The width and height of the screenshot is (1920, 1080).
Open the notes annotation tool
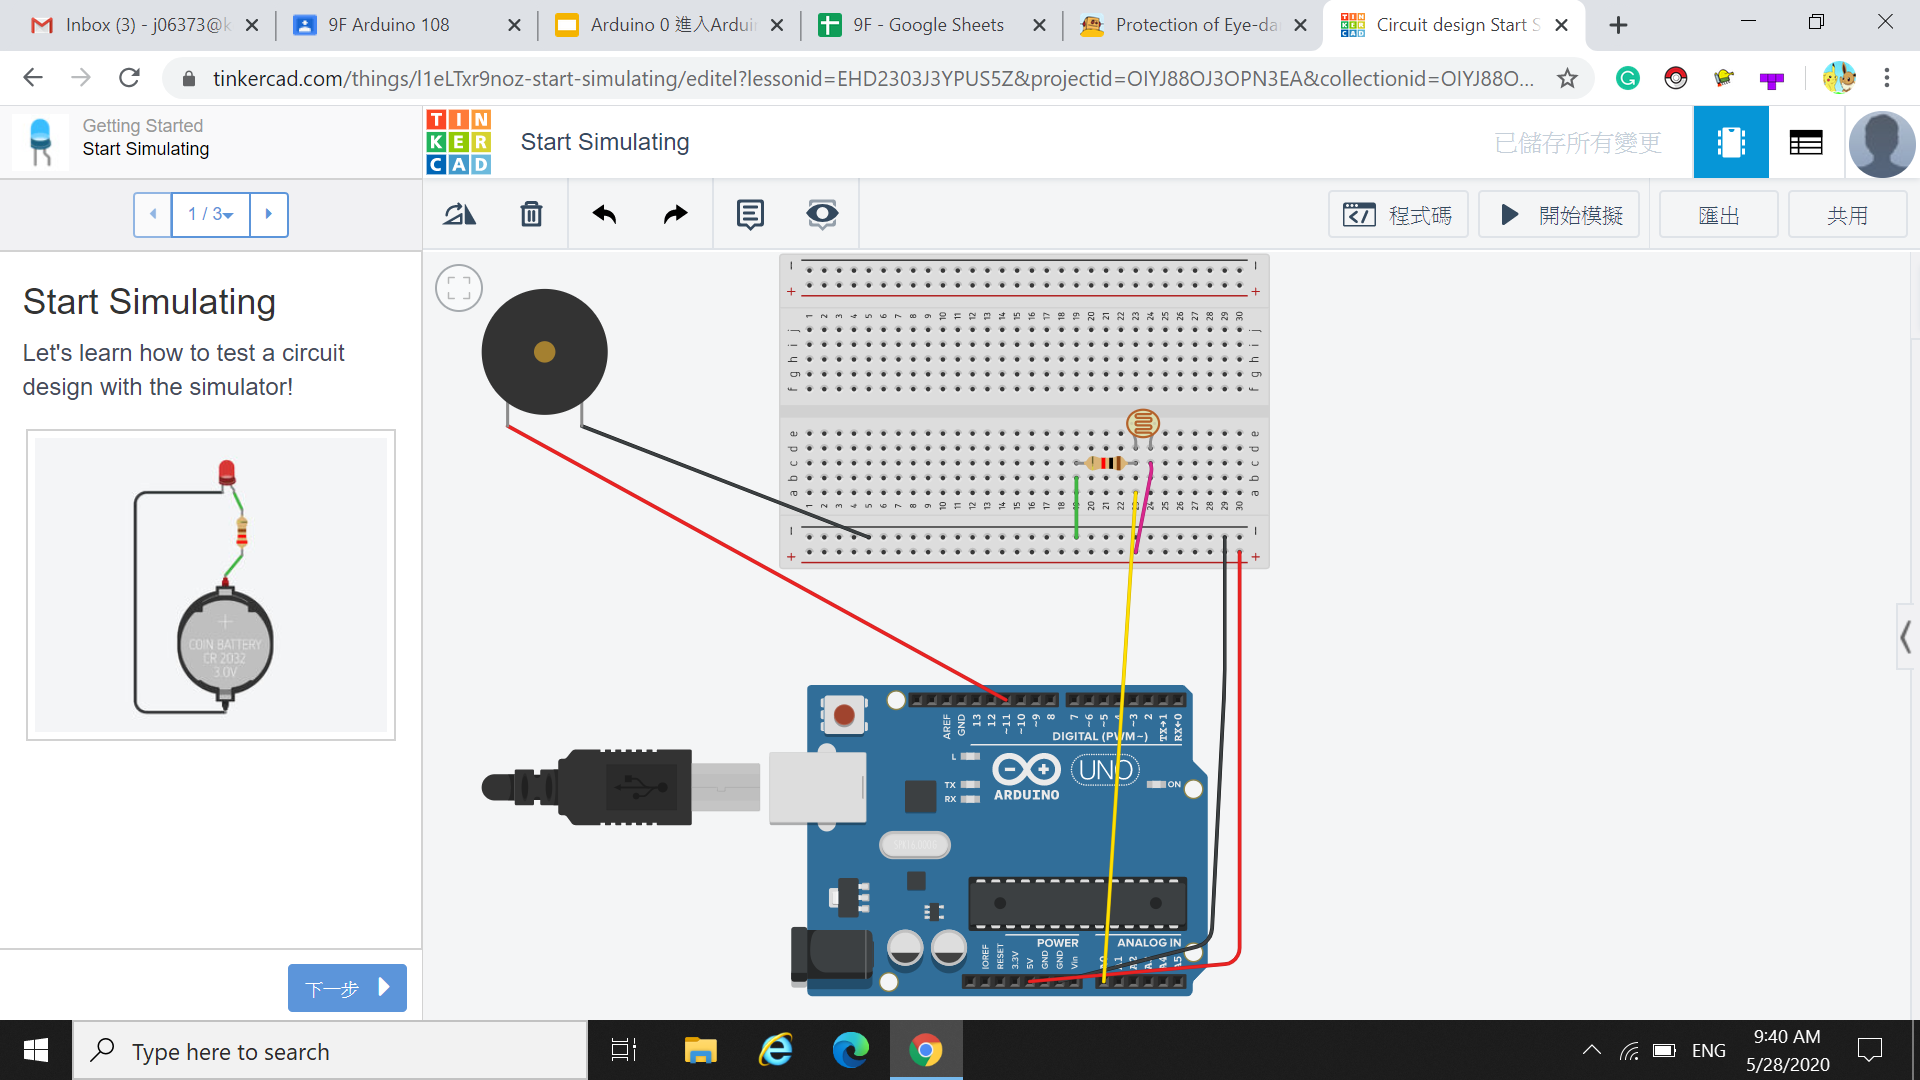(x=750, y=214)
